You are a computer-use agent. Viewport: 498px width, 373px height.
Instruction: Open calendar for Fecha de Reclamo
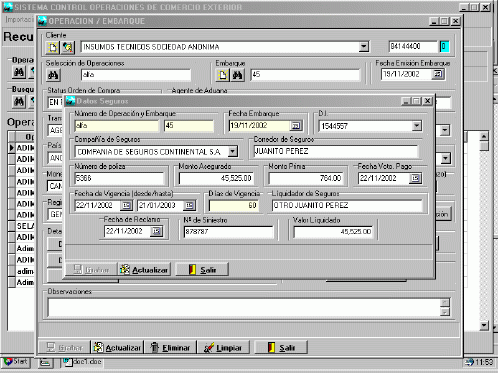click(x=156, y=231)
